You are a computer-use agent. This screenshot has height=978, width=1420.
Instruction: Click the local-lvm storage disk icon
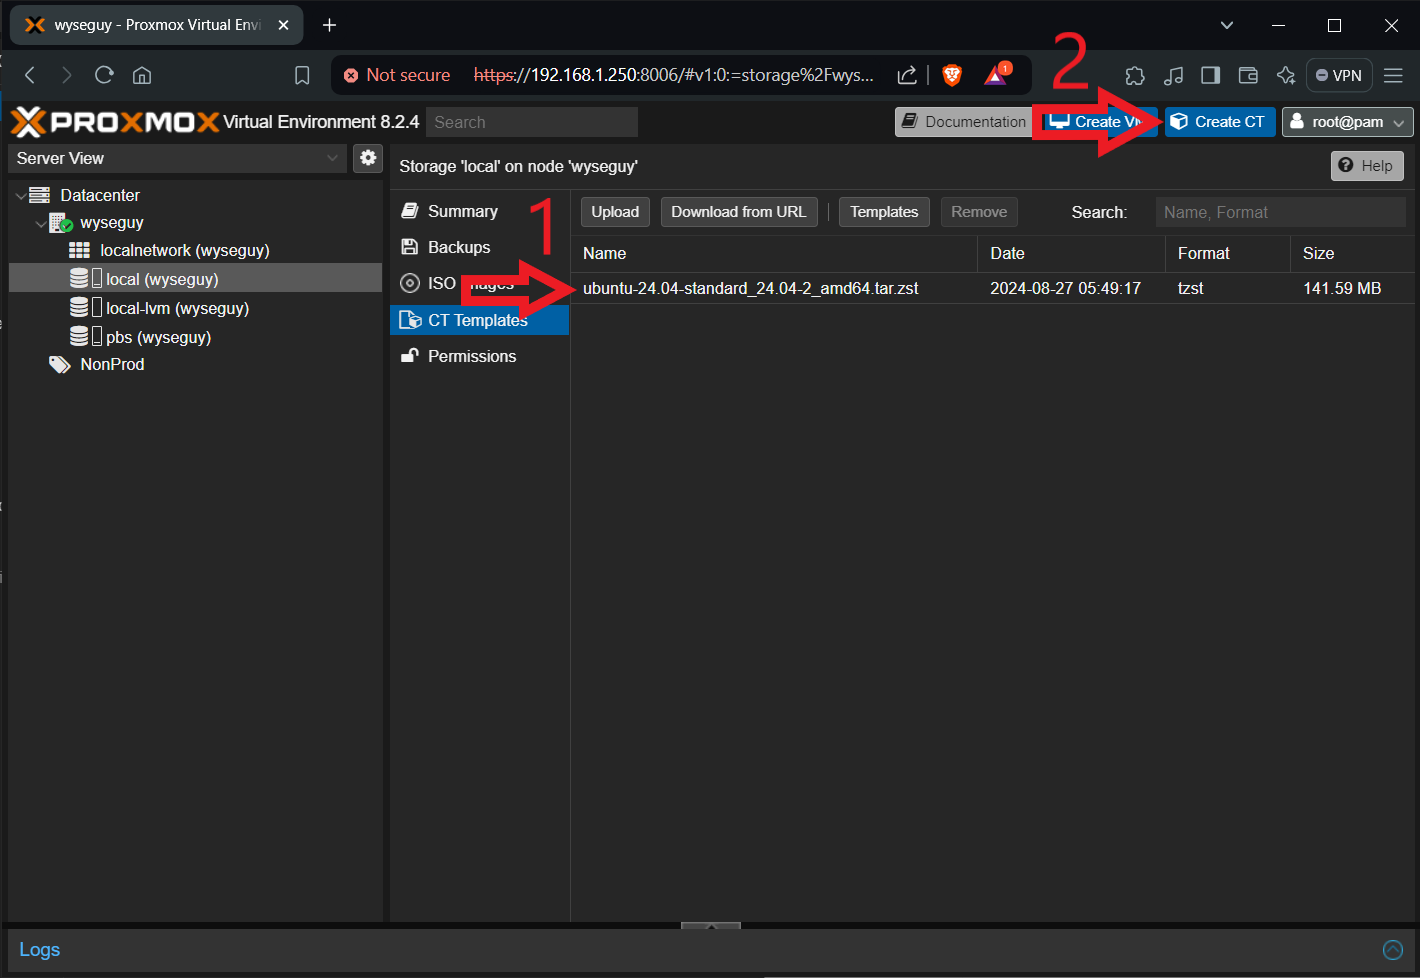click(79, 308)
